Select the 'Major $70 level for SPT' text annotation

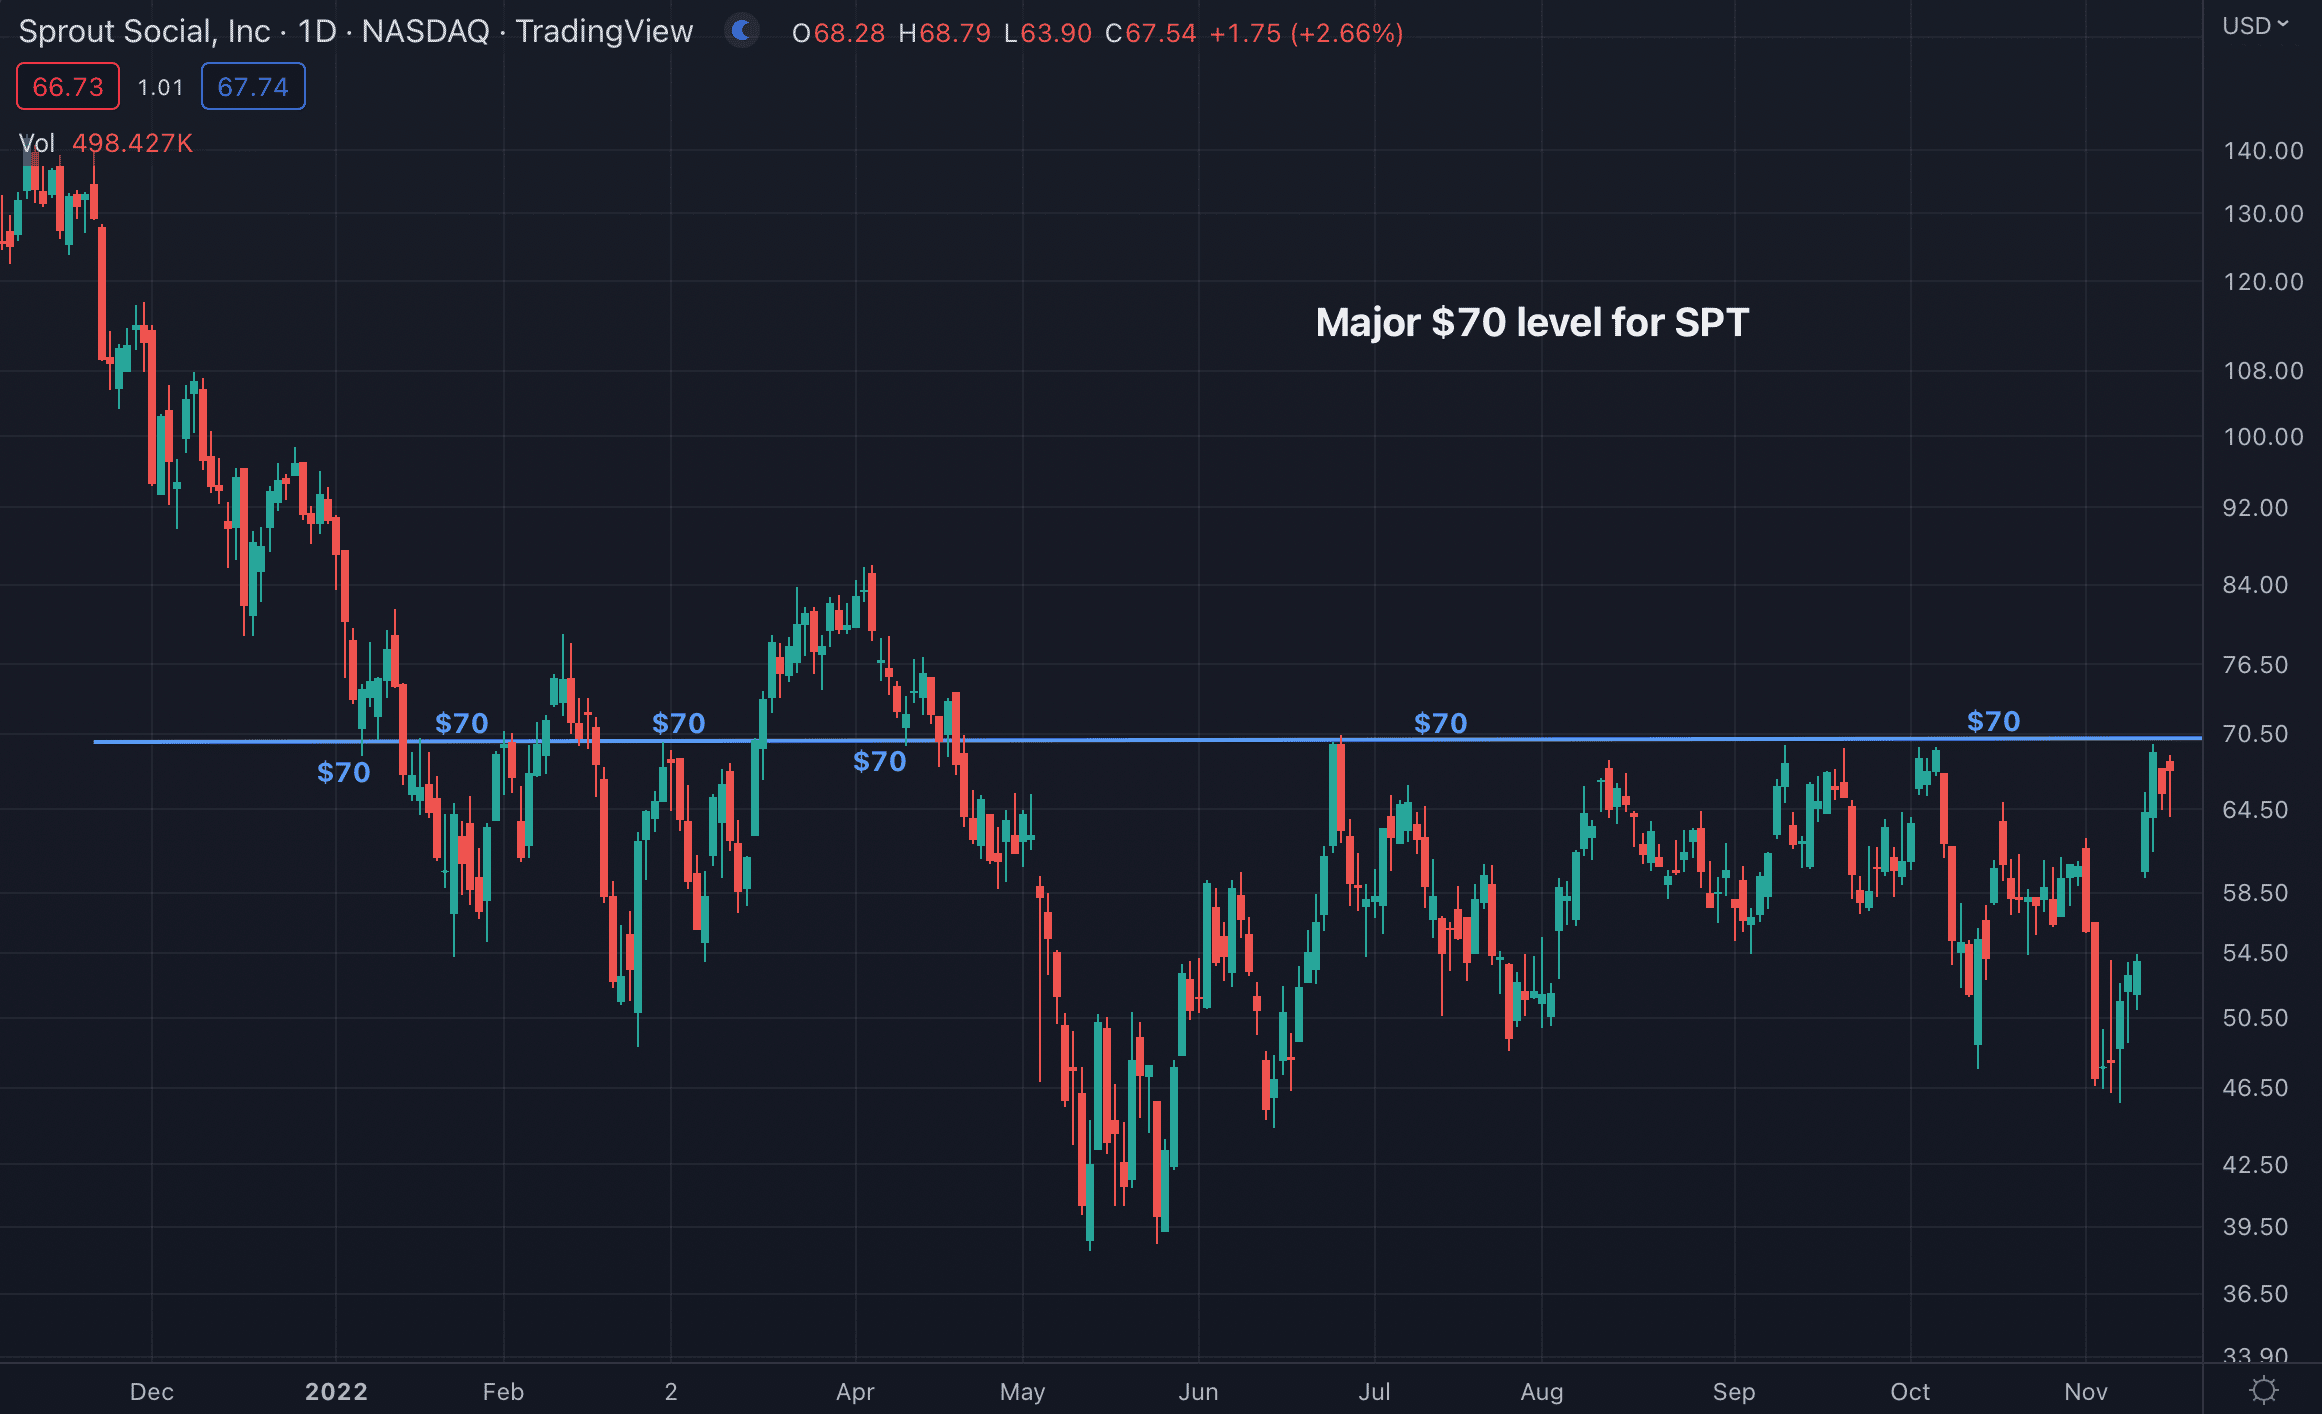pyautogui.click(x=1532, y=322)
